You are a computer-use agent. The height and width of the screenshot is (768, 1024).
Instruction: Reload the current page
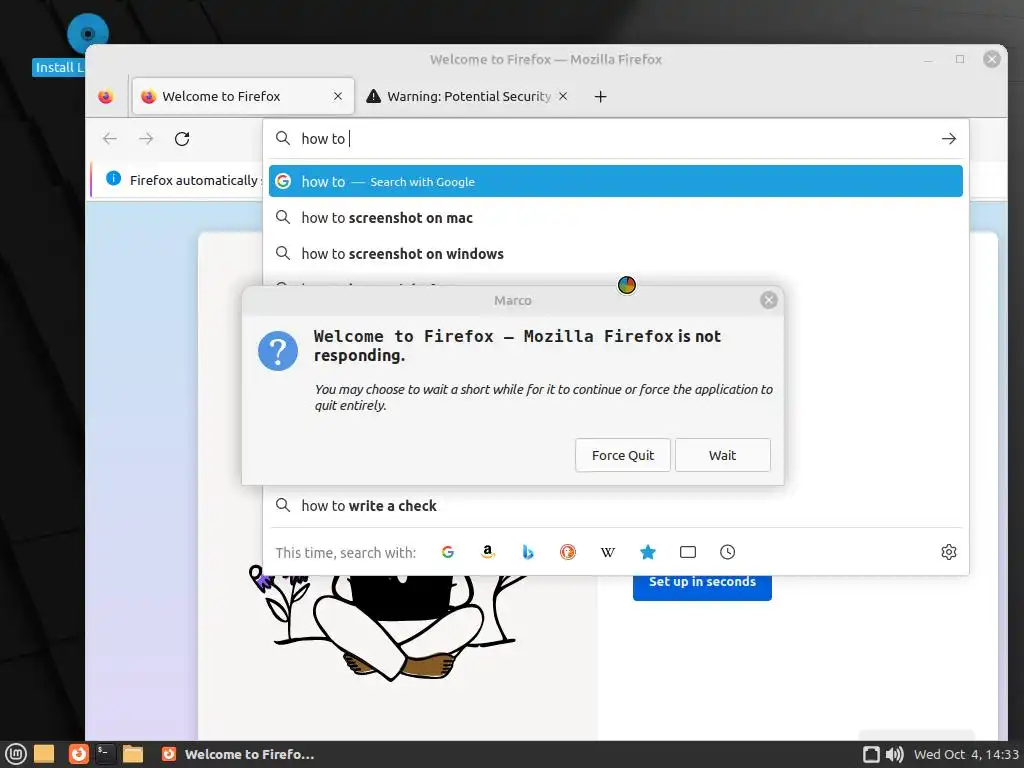[x=182, y=138]
